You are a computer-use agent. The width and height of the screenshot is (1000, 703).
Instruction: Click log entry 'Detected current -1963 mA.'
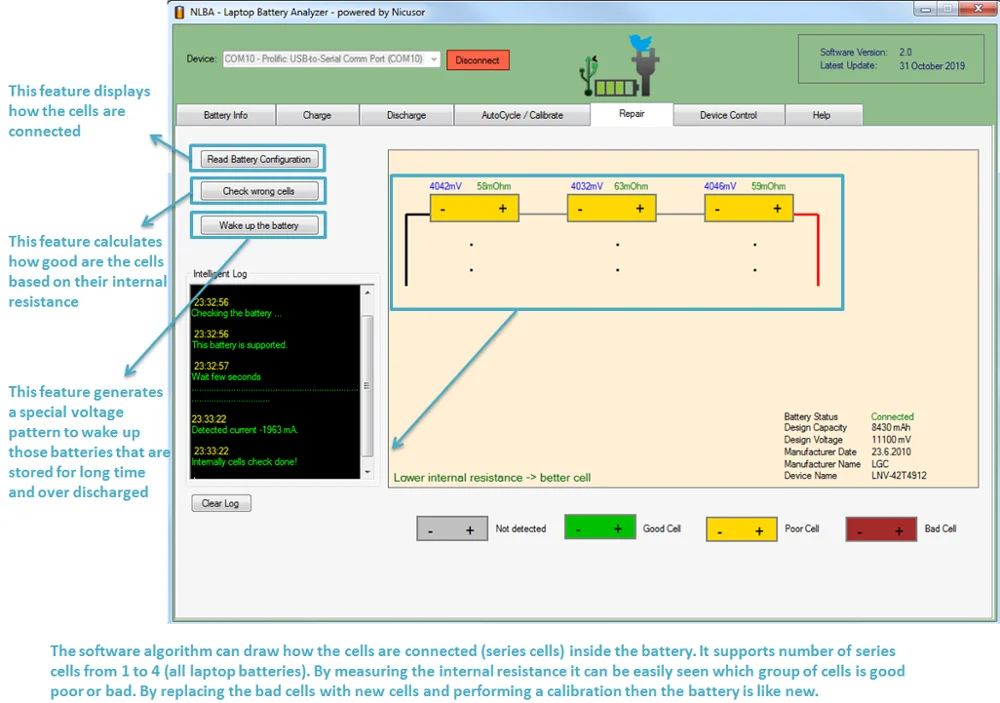(245, 430)
